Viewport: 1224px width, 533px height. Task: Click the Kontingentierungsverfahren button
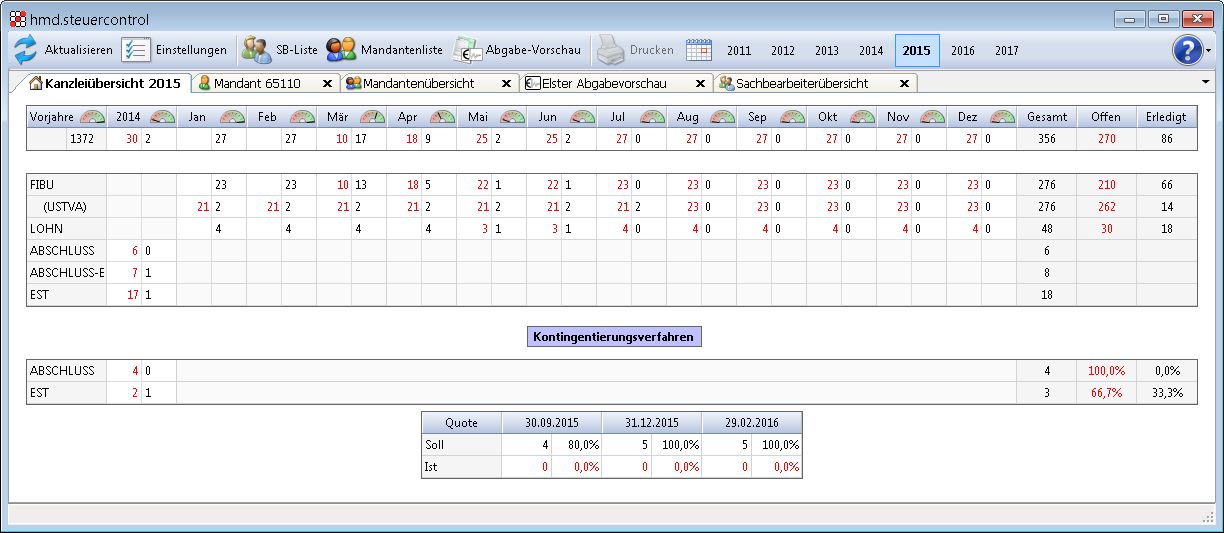614,337
